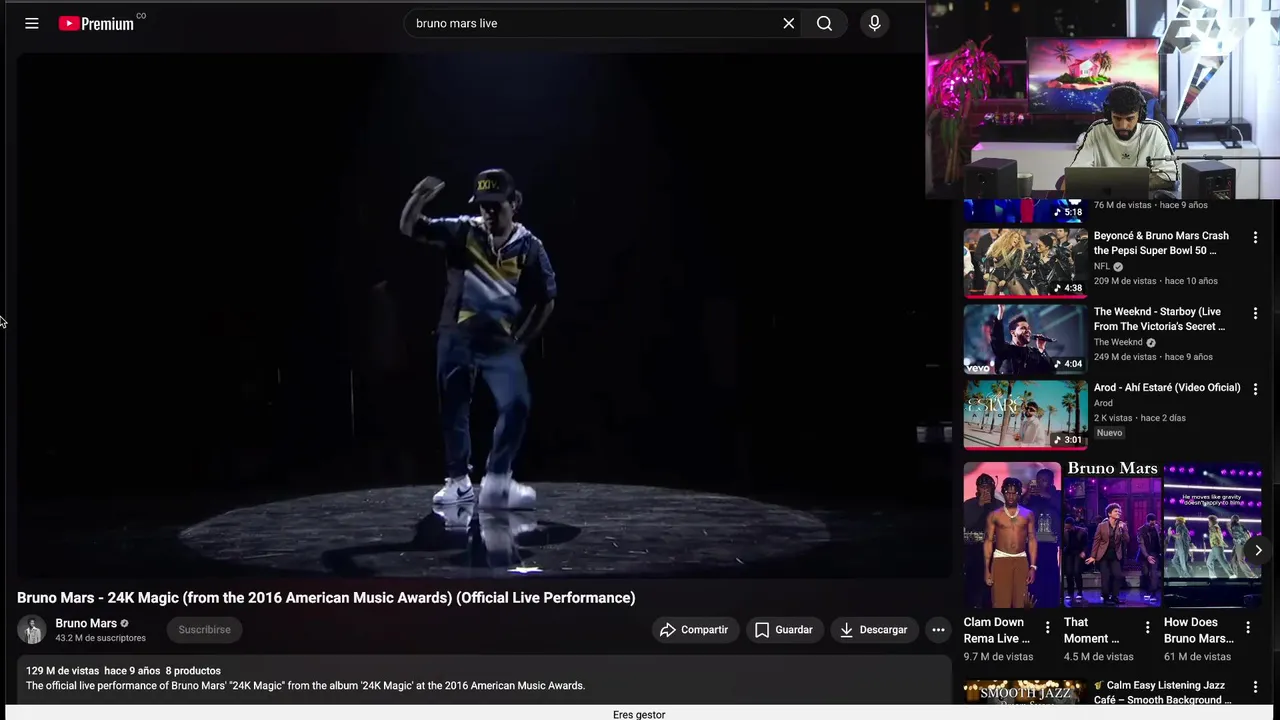Screen dimensions: 1280x720
Task: Save the video with Guardar
Action: (x=783, y=630)
